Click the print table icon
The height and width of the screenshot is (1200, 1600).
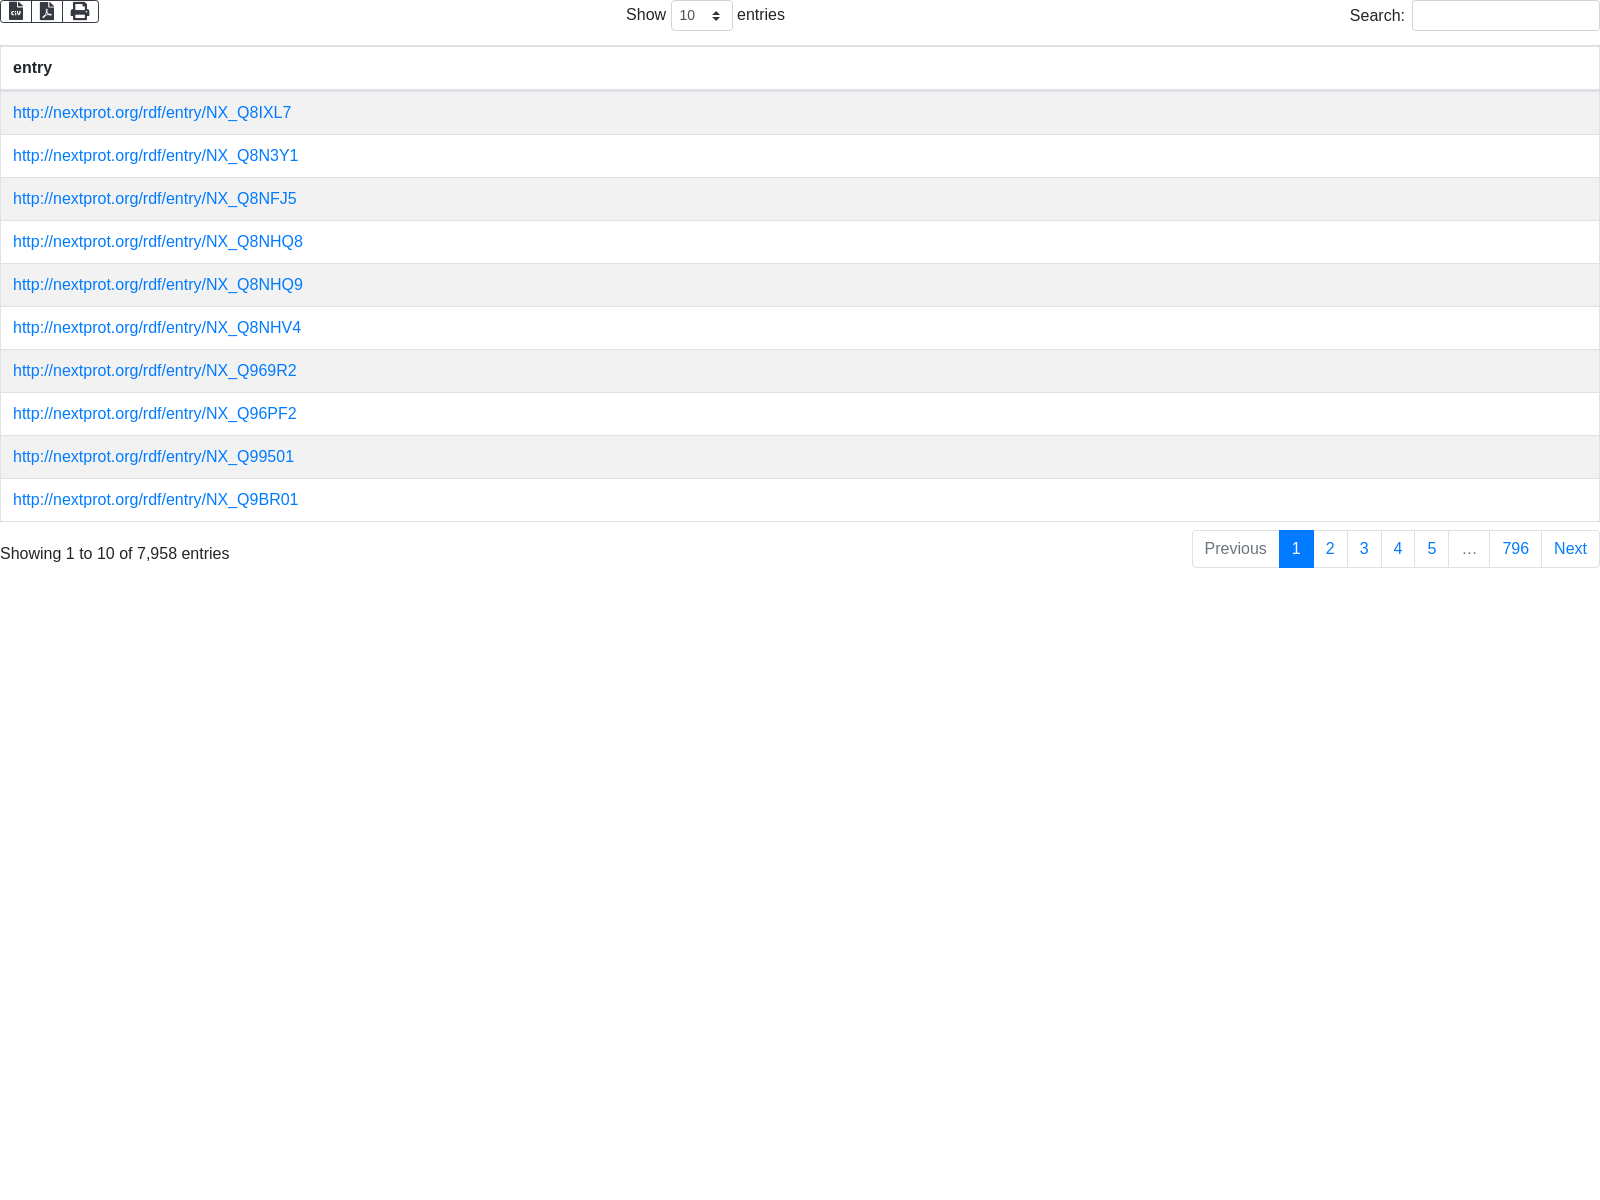(x=80, y=11)
